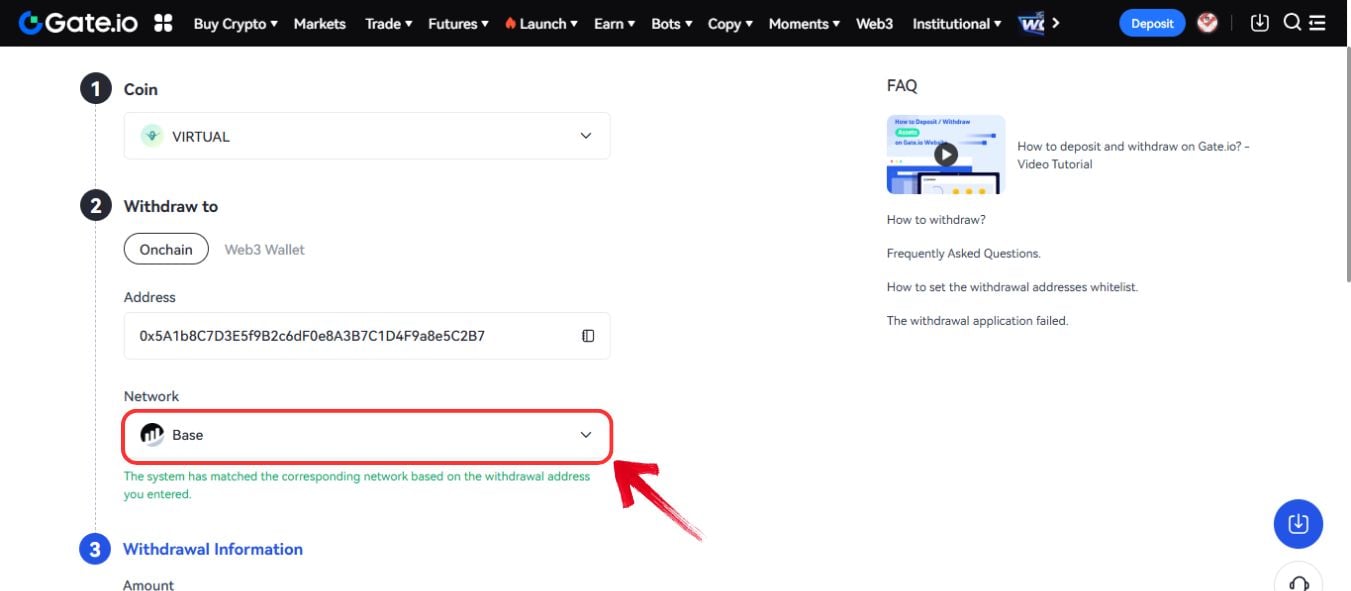Open the Copy menu
The height and width of the screenshot is (591, 1351).
click(731, 23)
